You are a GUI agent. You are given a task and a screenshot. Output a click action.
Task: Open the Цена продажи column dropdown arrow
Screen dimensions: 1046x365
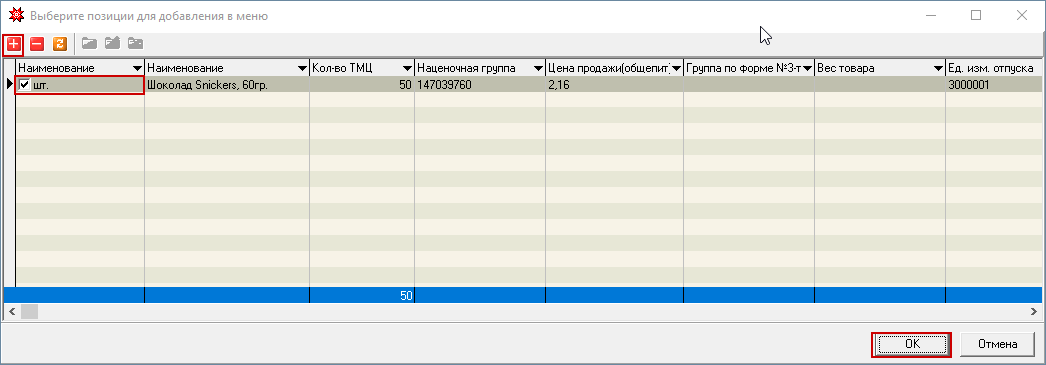pos(676,68)
